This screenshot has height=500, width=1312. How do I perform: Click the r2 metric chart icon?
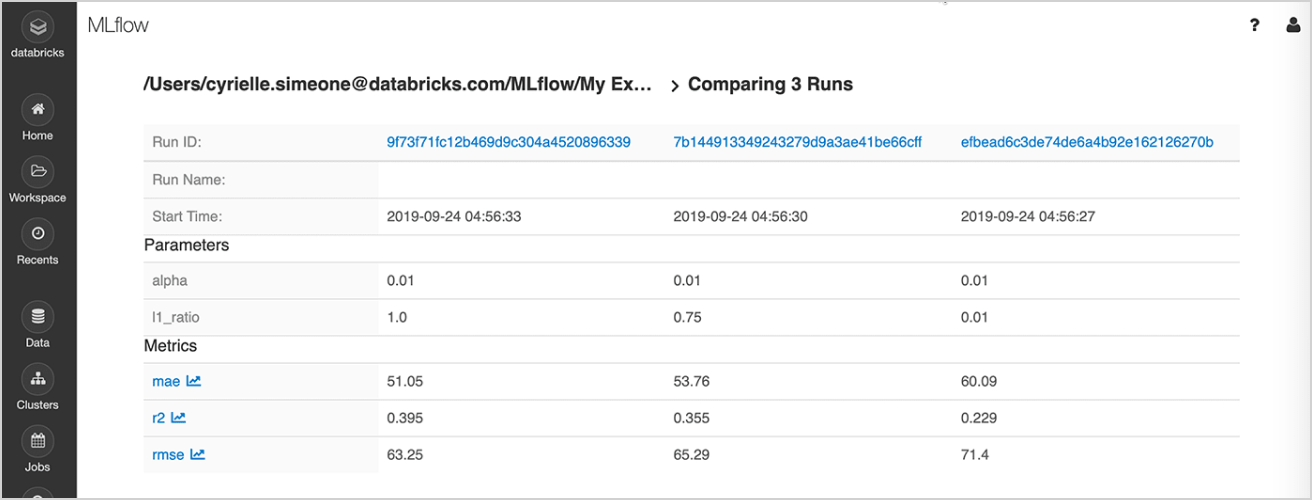(178, 418)
